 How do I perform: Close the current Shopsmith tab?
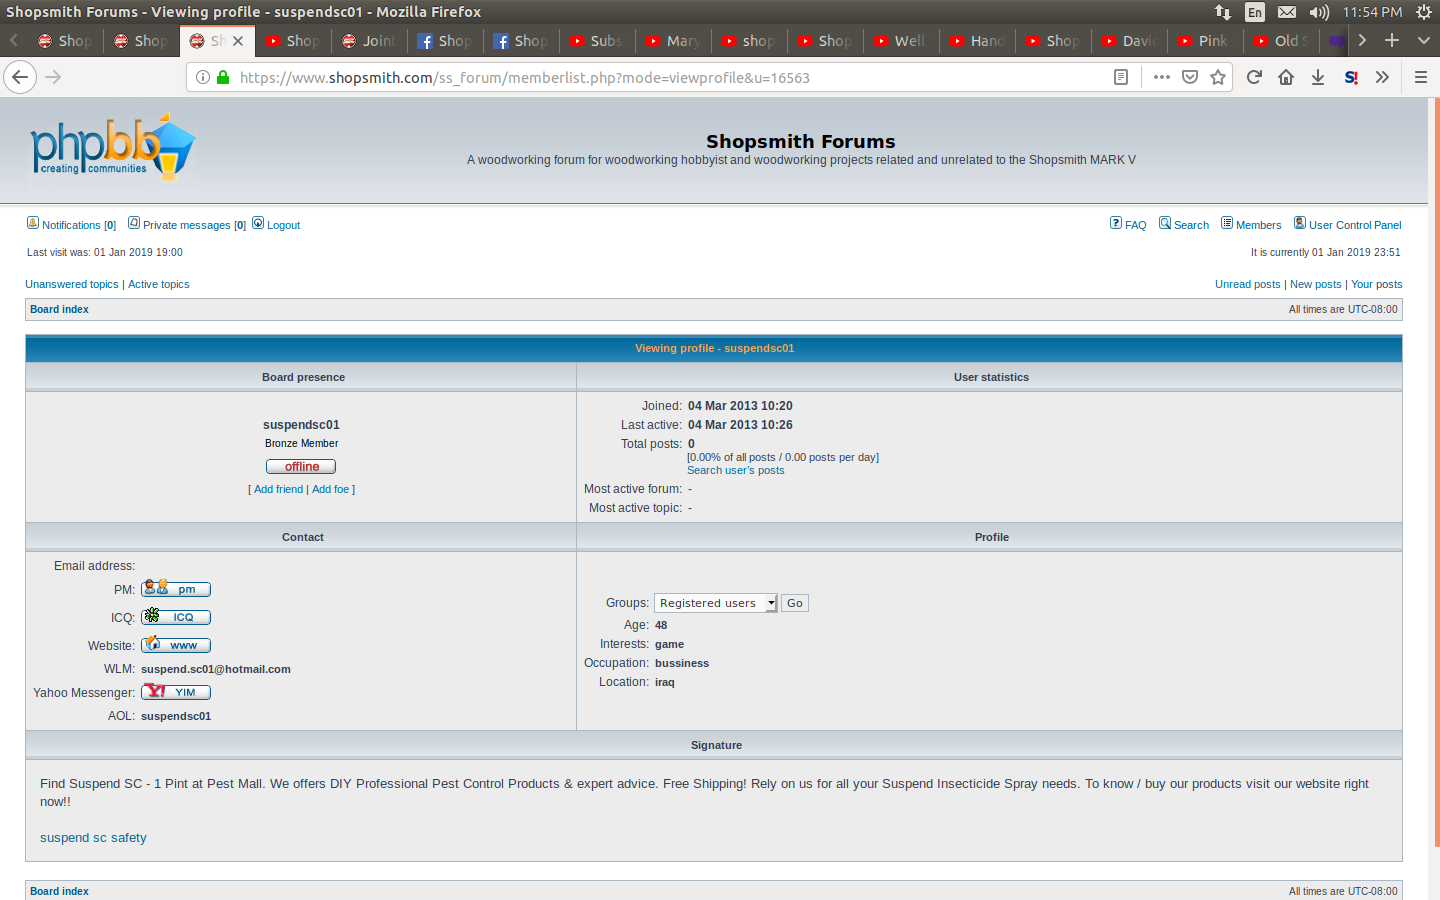238,41
